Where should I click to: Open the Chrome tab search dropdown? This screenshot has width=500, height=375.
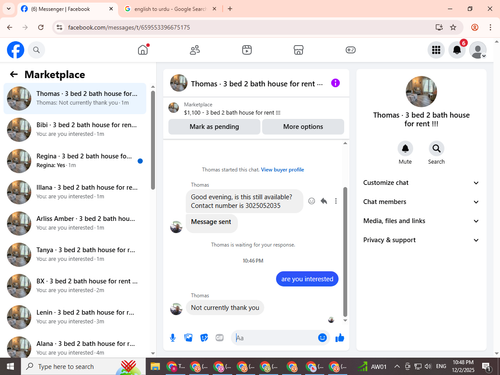pyautogui.click(x=9, y=9)
